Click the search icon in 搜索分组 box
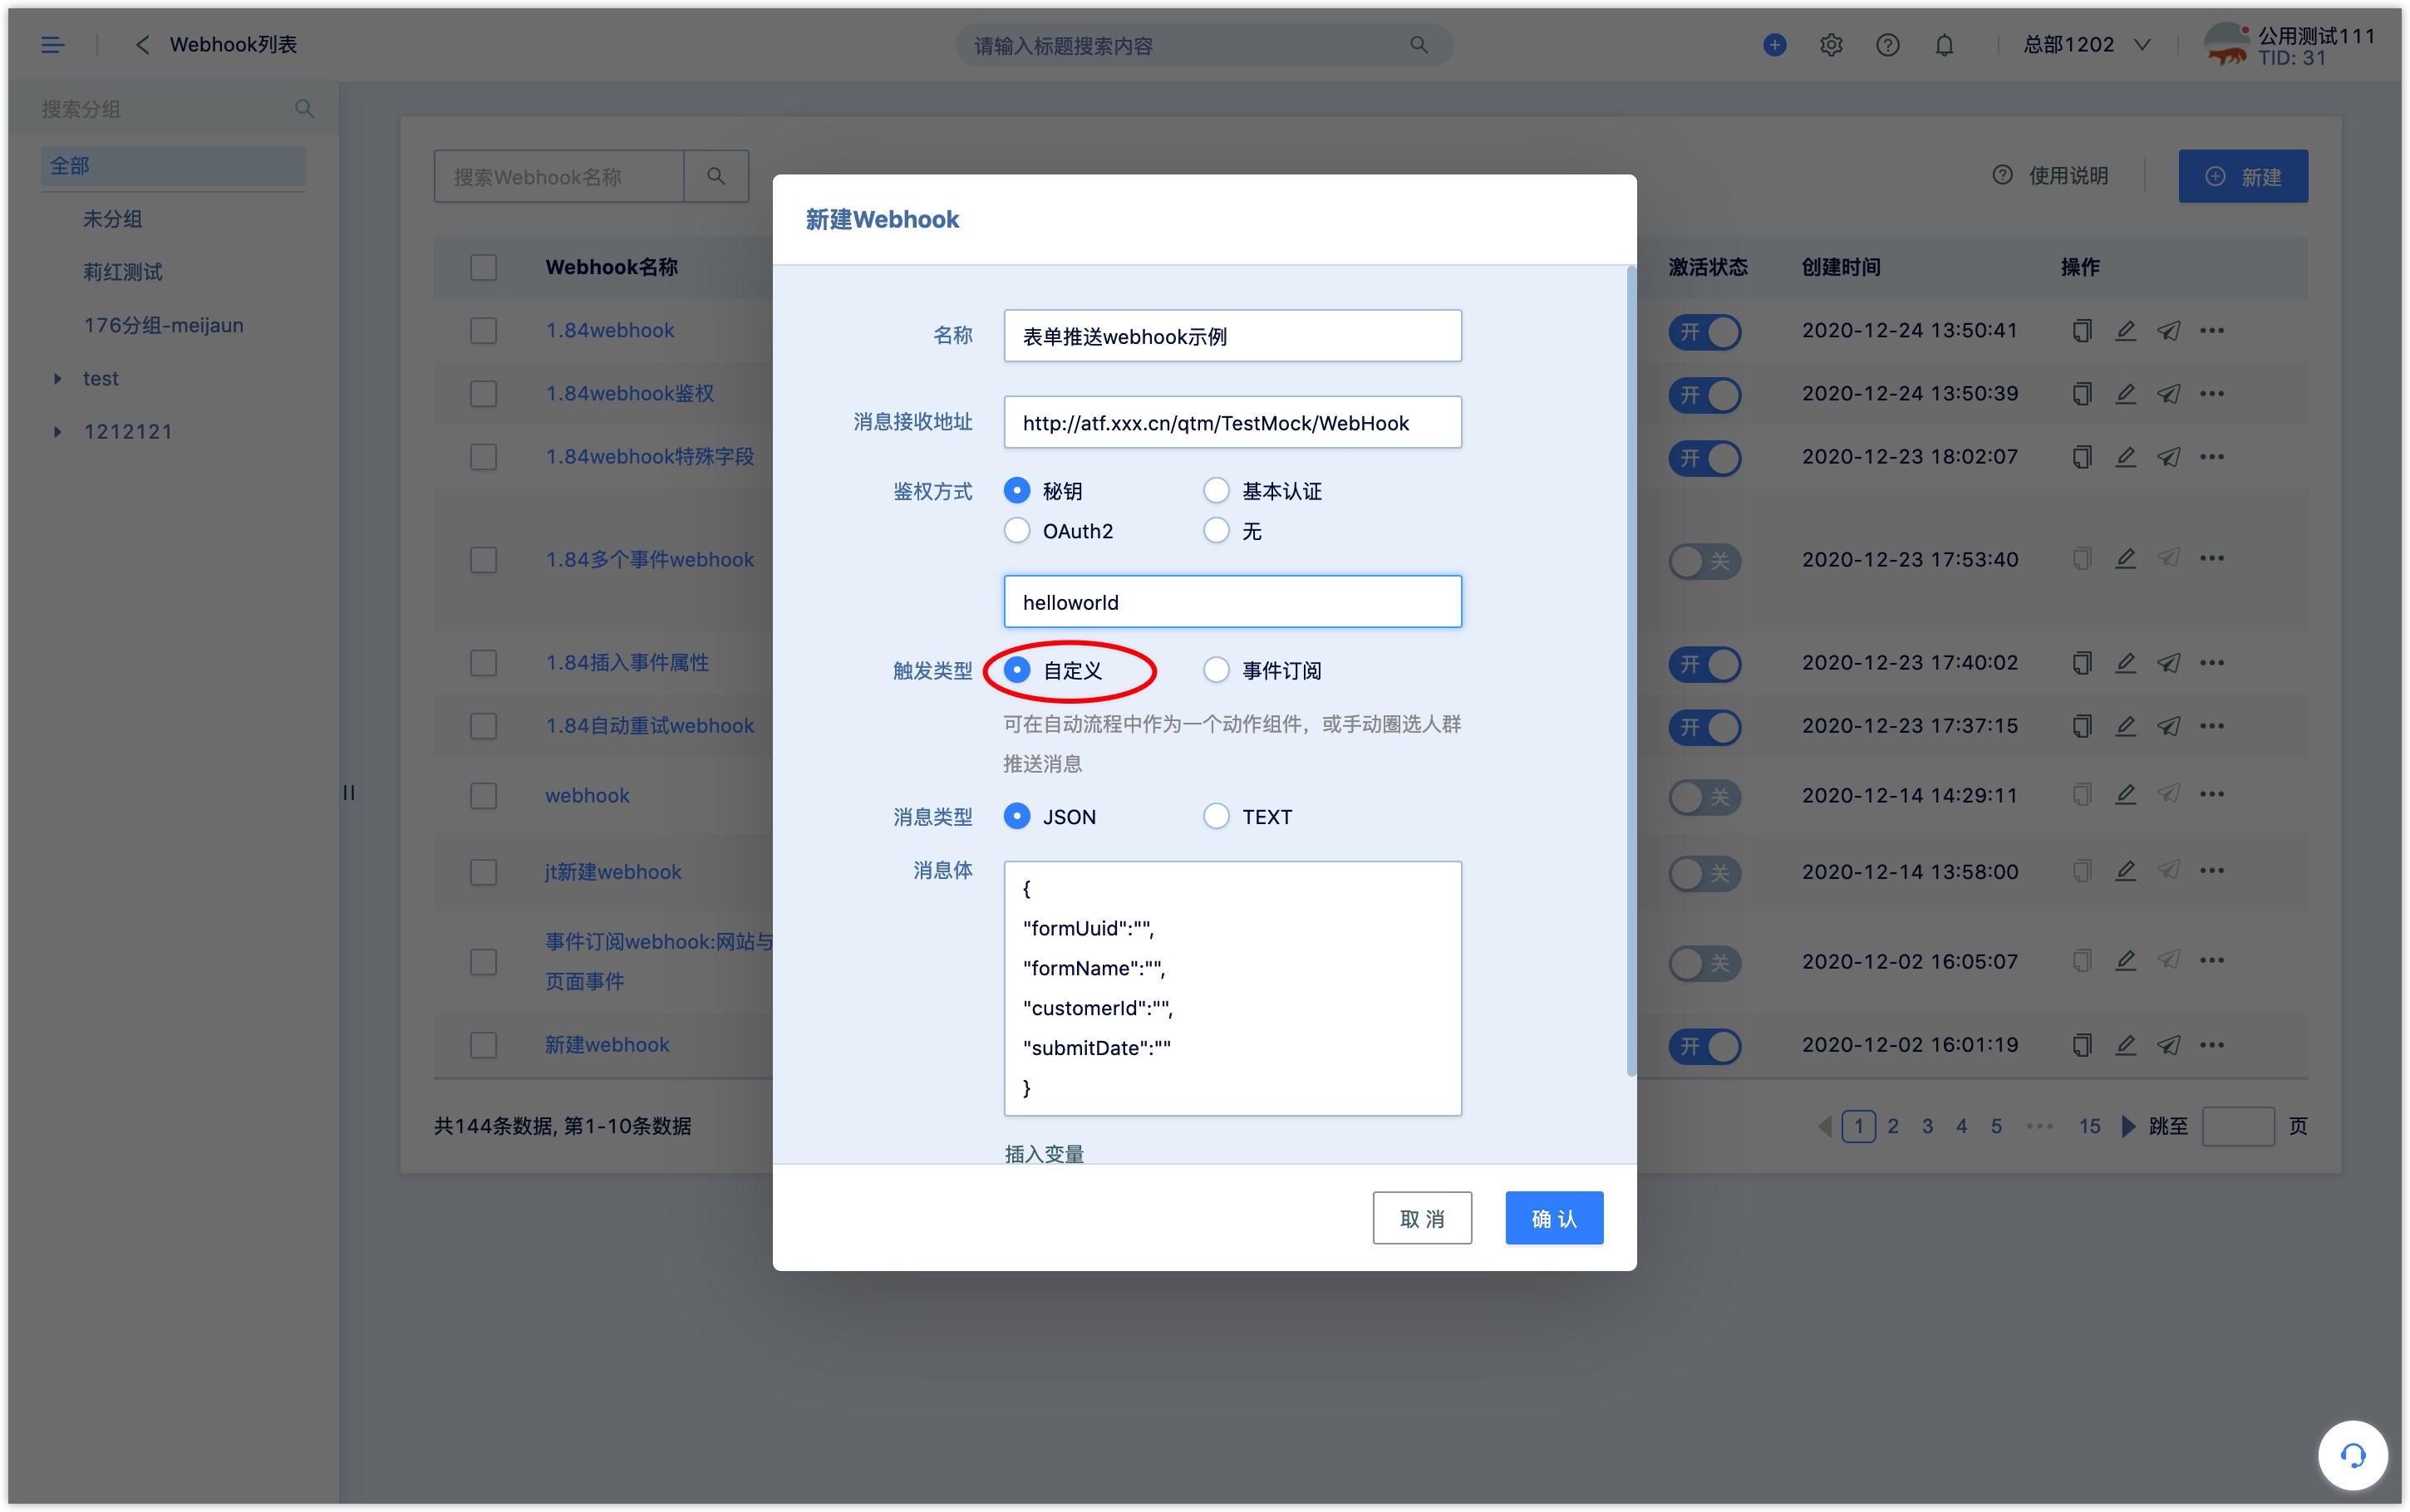 click(x=304, y=108)
